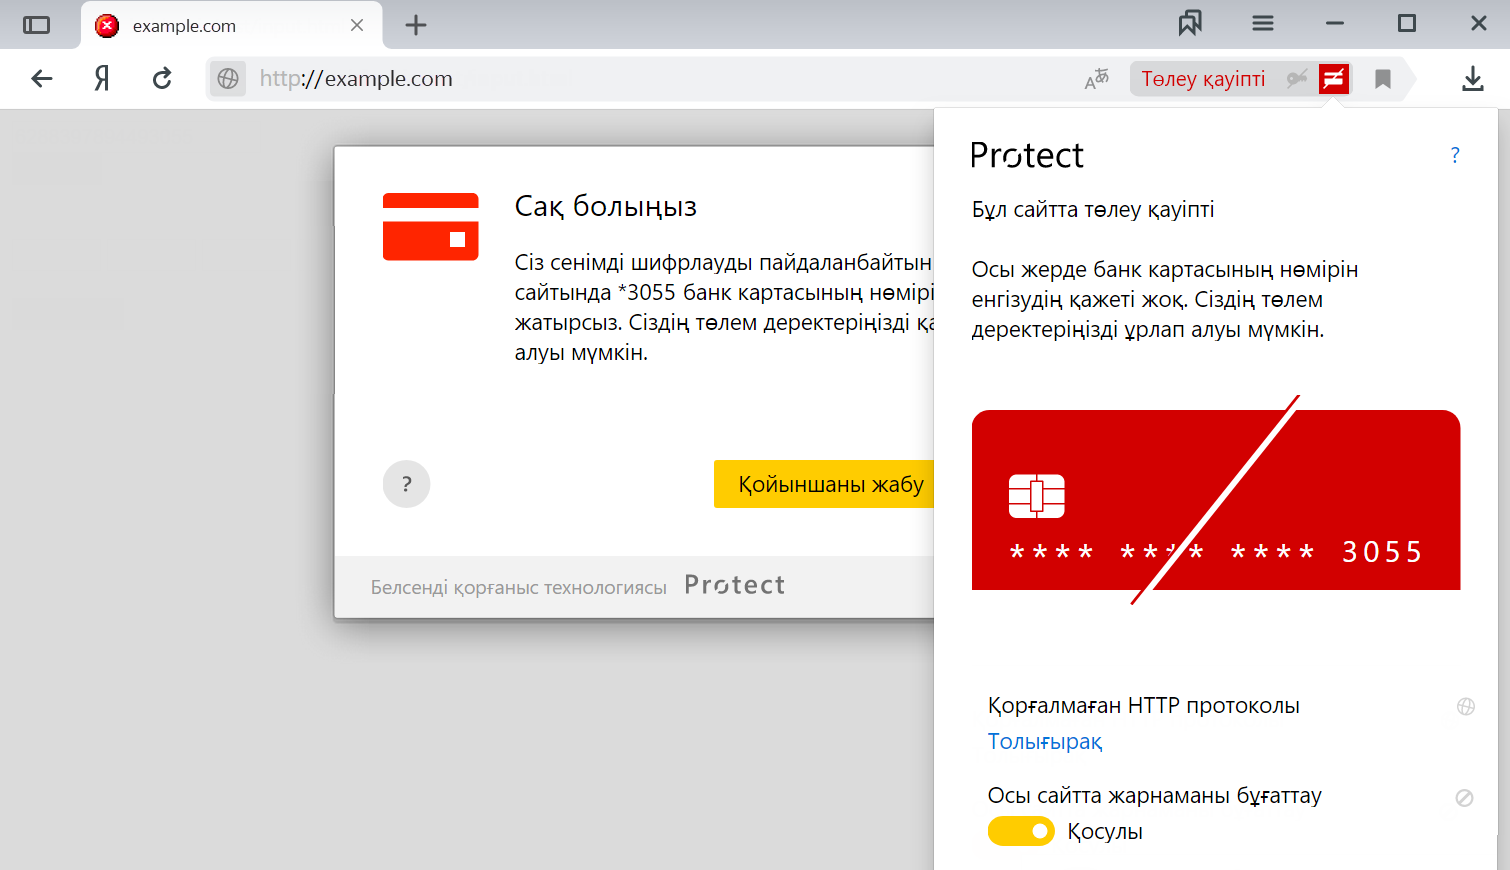
Task: Reload the current page
Action: (x=162, y=78)
